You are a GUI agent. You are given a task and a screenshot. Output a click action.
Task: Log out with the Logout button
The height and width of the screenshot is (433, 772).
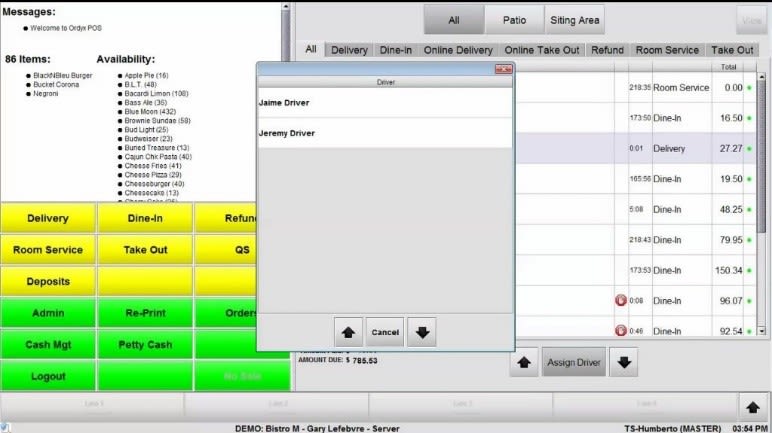coord(48,376)
